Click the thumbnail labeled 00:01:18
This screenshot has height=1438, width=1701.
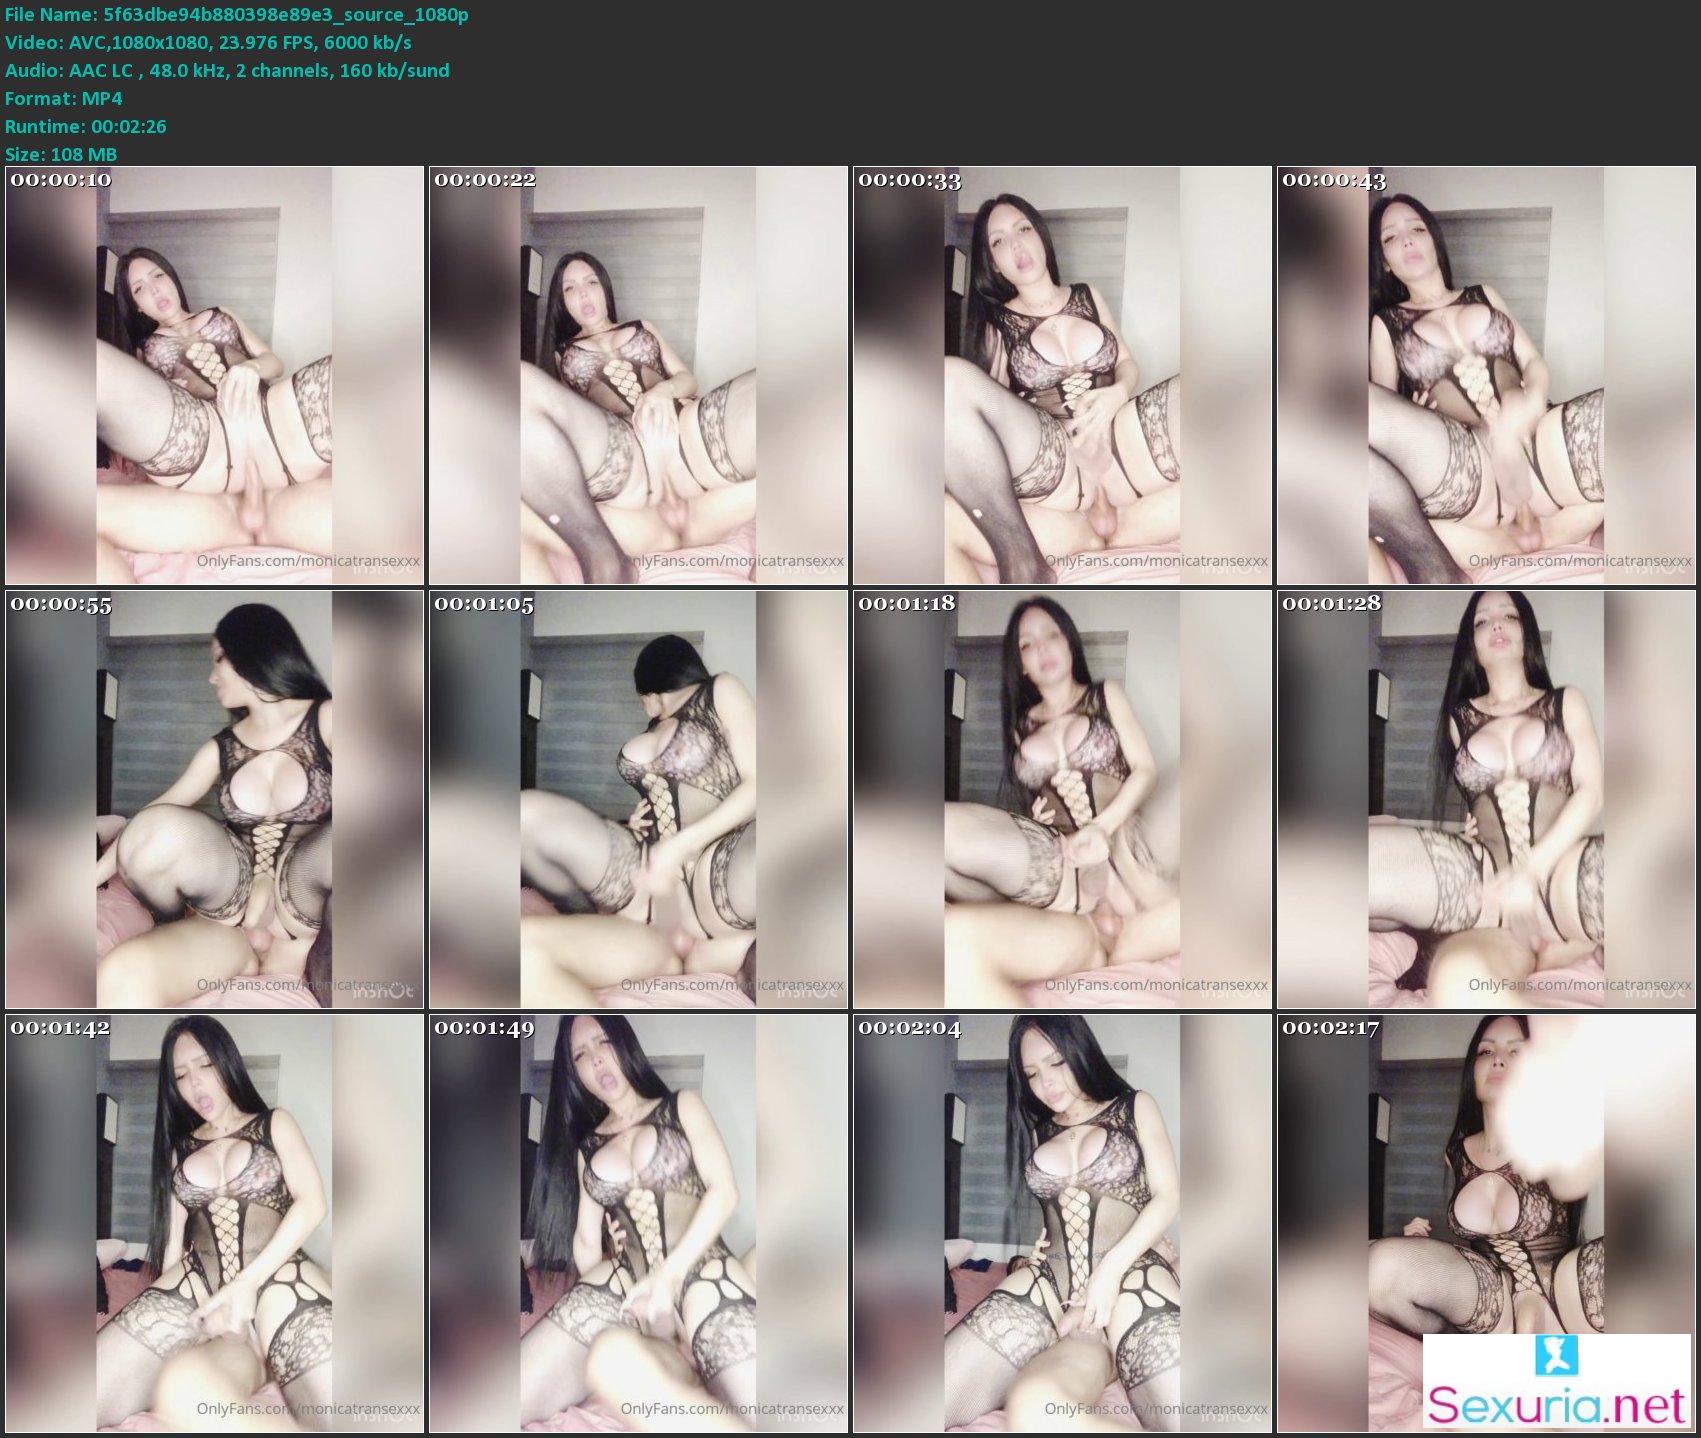tap(1062, 799)
